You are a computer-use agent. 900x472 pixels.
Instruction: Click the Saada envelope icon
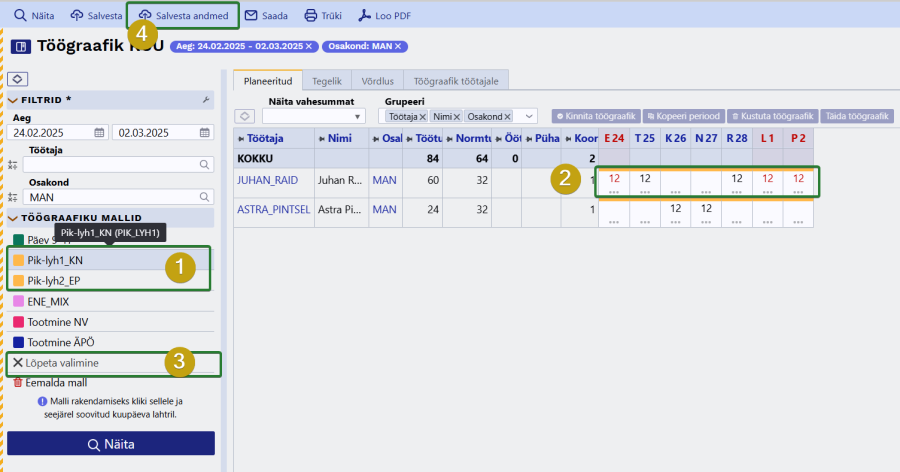251,16
